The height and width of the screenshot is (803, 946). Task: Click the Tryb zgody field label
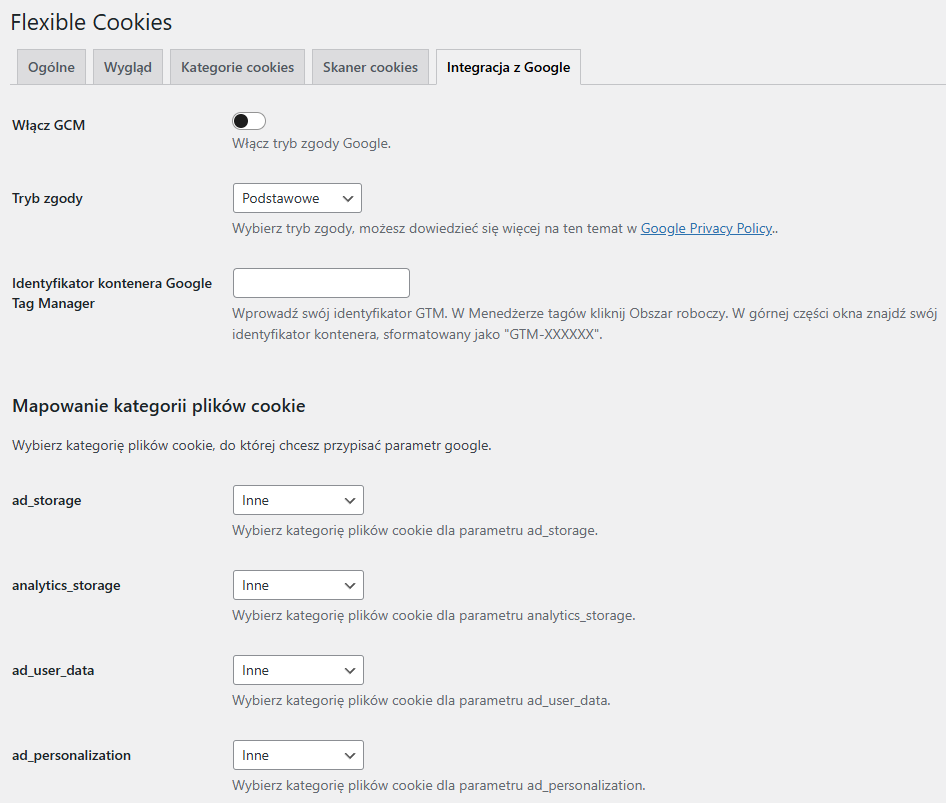(x=47, y=198)
